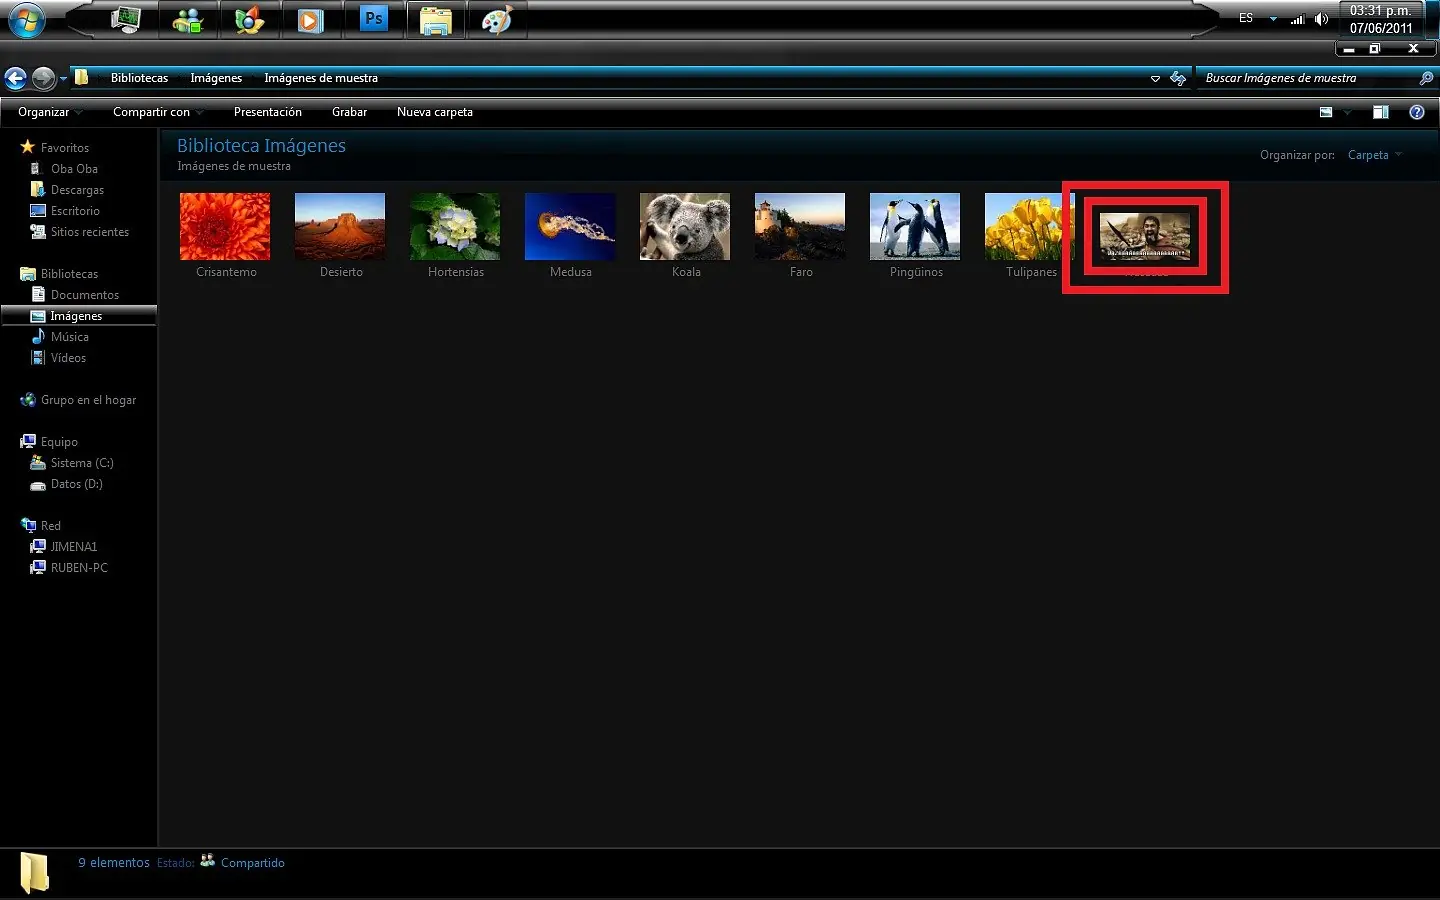
Task: Select the Pingüinos image thumbnail
Action: pos(915,227)
